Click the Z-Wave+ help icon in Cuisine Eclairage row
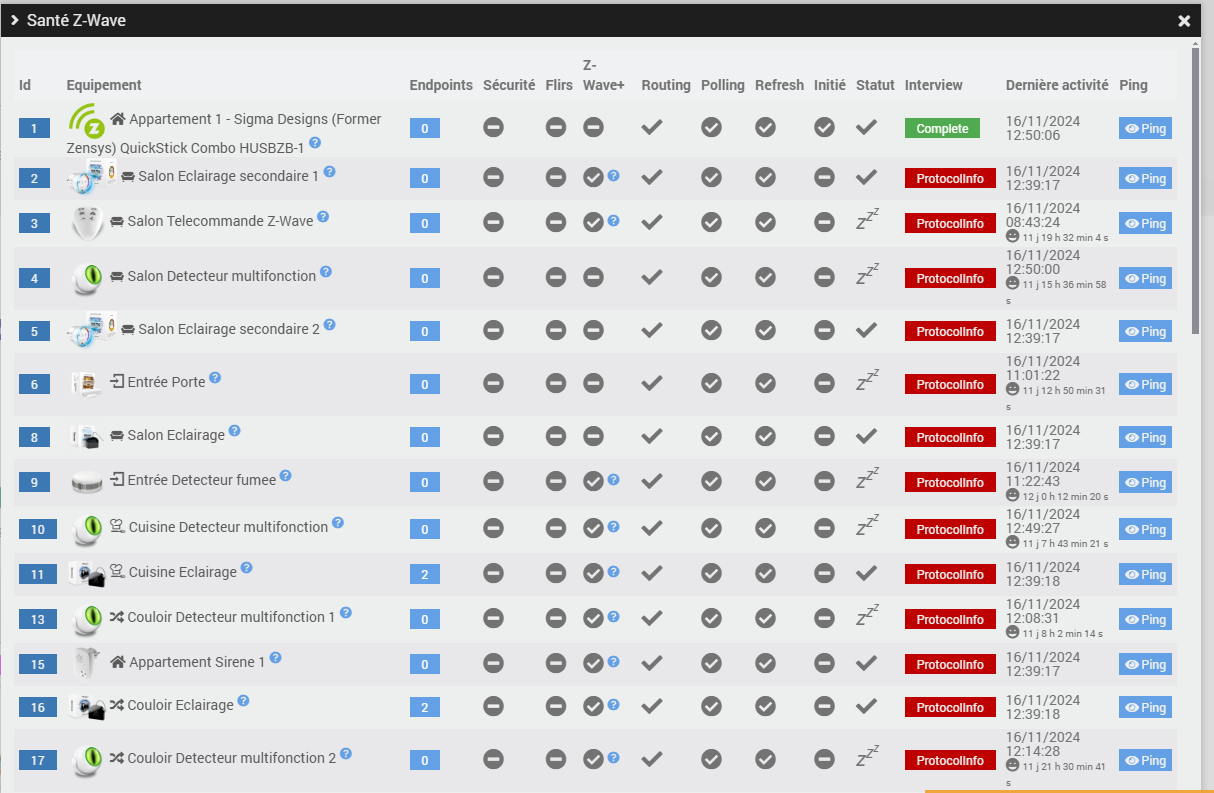 click(x=613, y=572)
